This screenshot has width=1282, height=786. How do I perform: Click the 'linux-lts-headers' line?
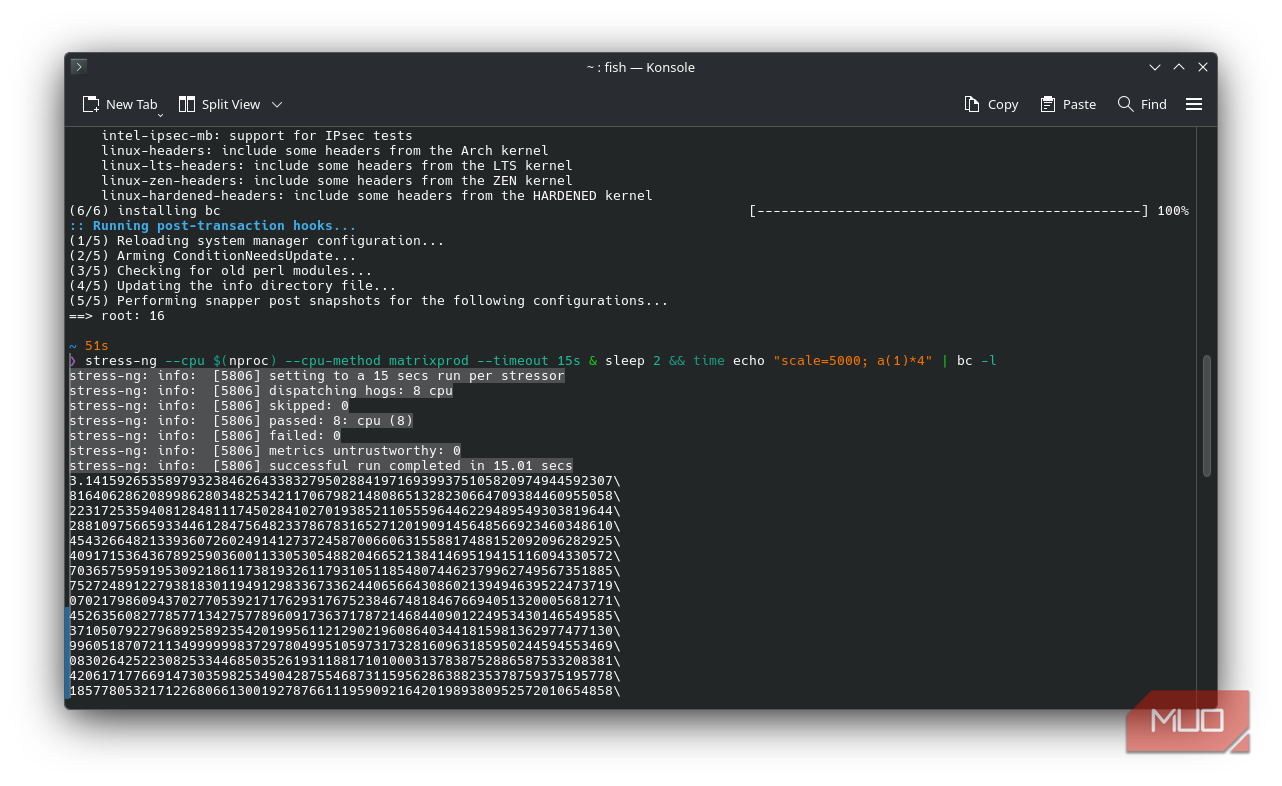point(337,165)
